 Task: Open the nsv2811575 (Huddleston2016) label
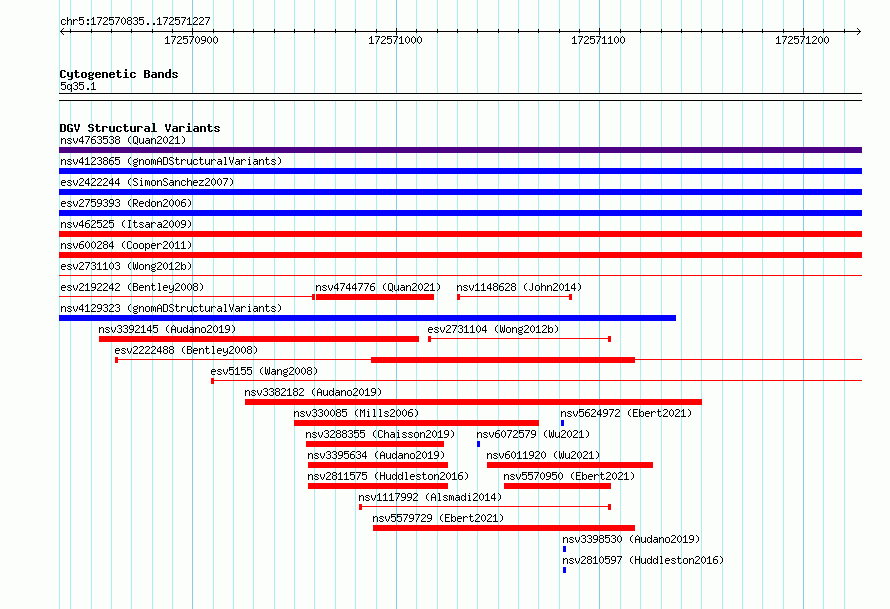[388, 476]
